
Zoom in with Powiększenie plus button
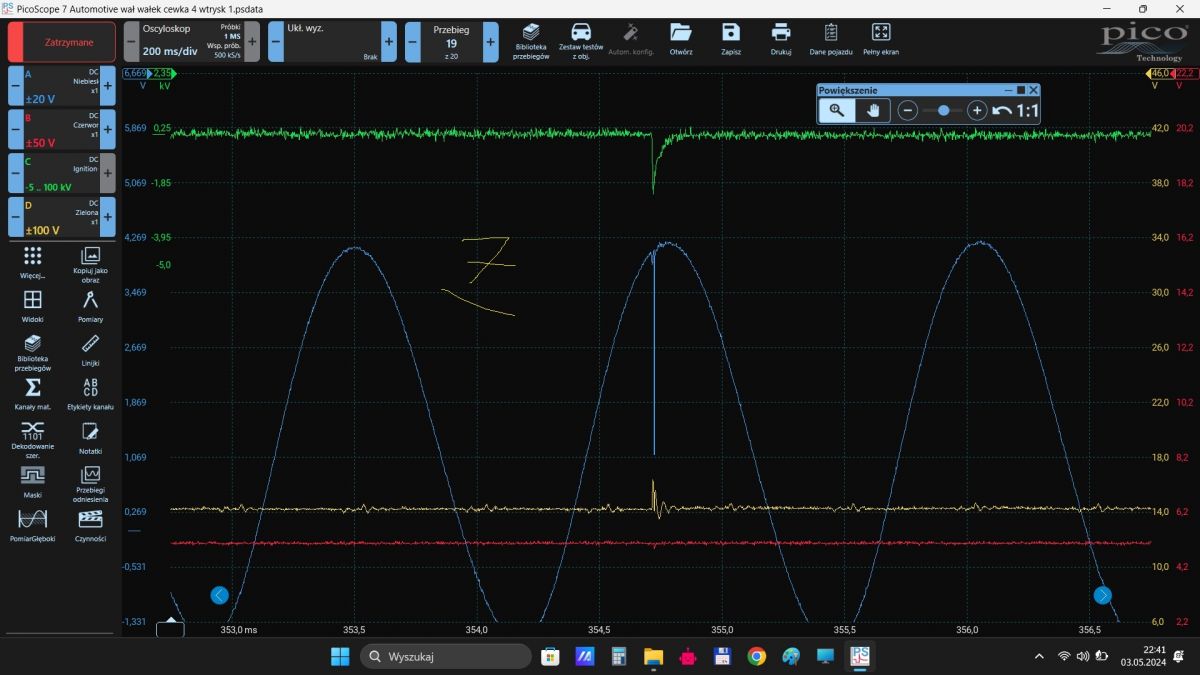click(977, 111)
